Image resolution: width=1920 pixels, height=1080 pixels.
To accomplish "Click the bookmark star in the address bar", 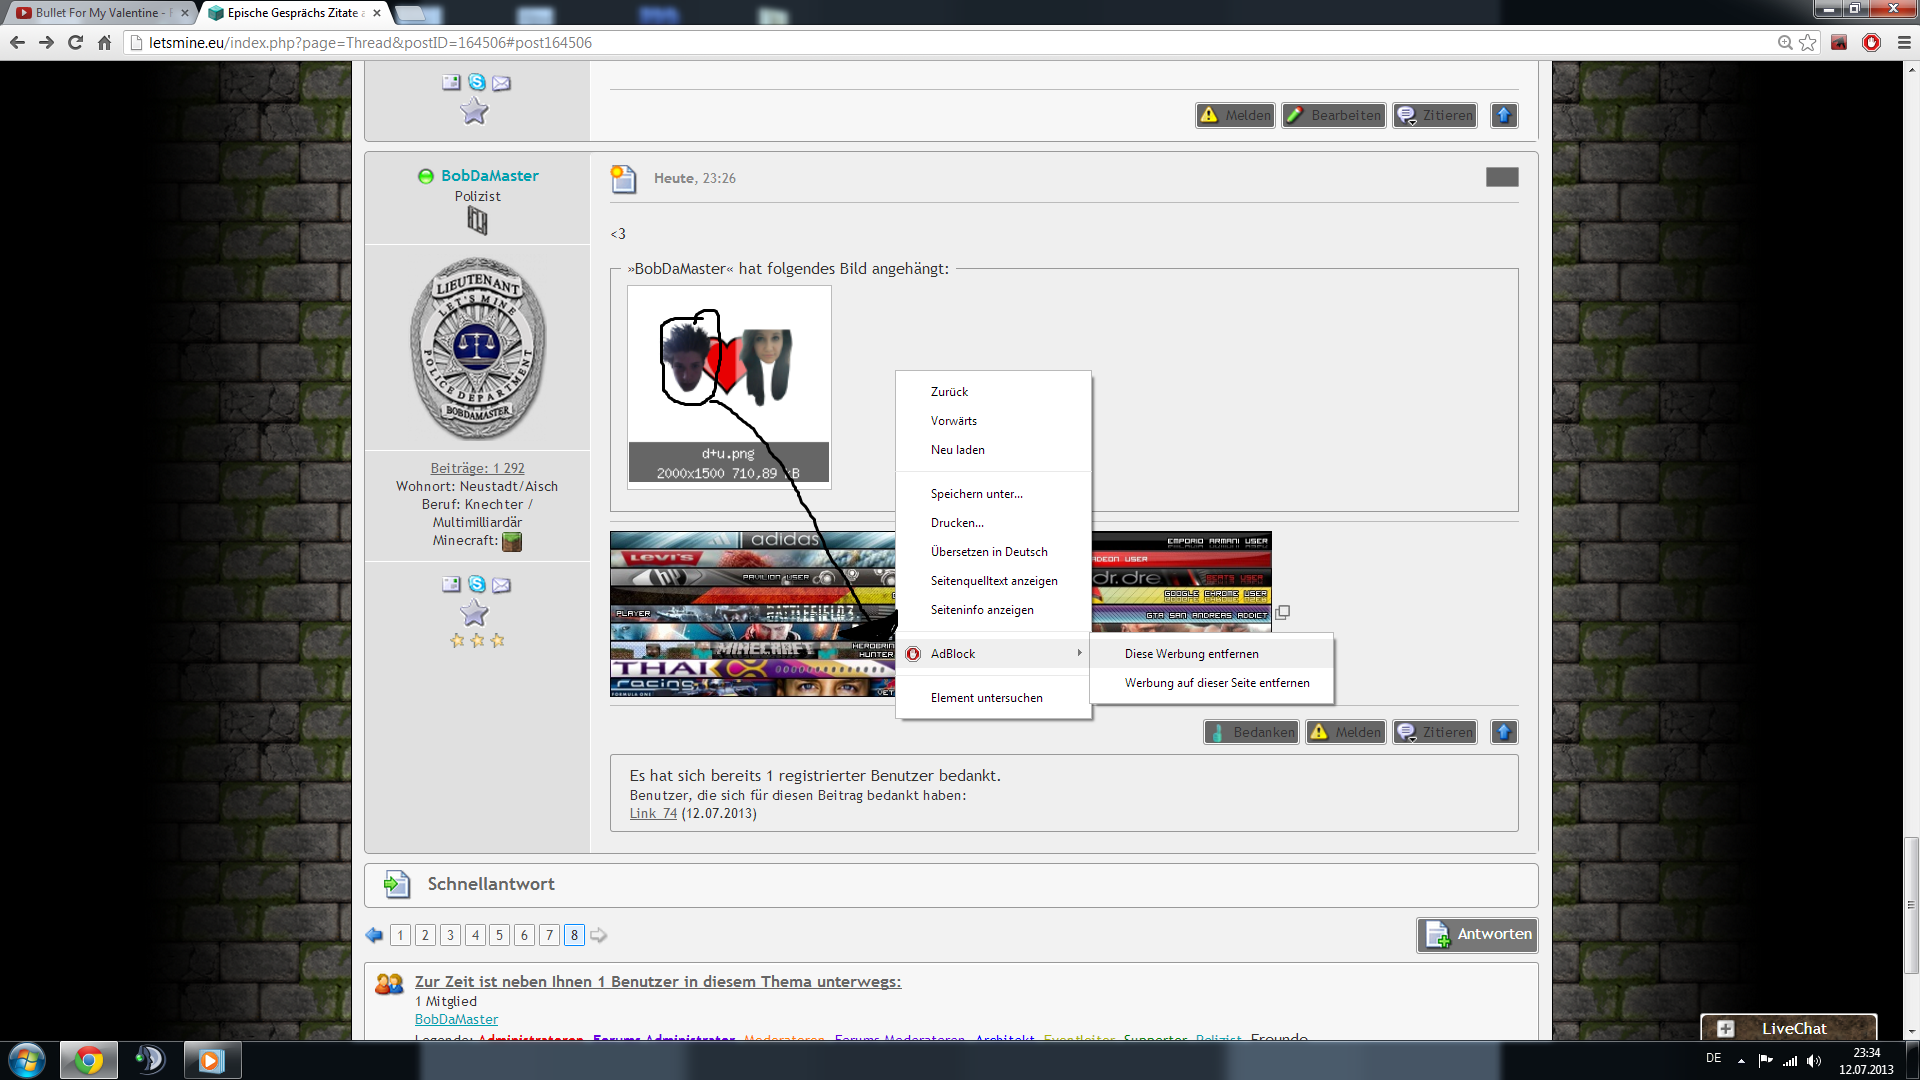I will 1807,43.
